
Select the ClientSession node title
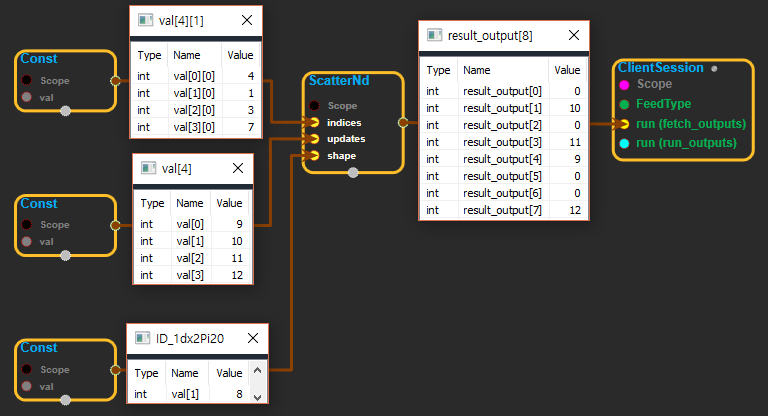point(660,67)
